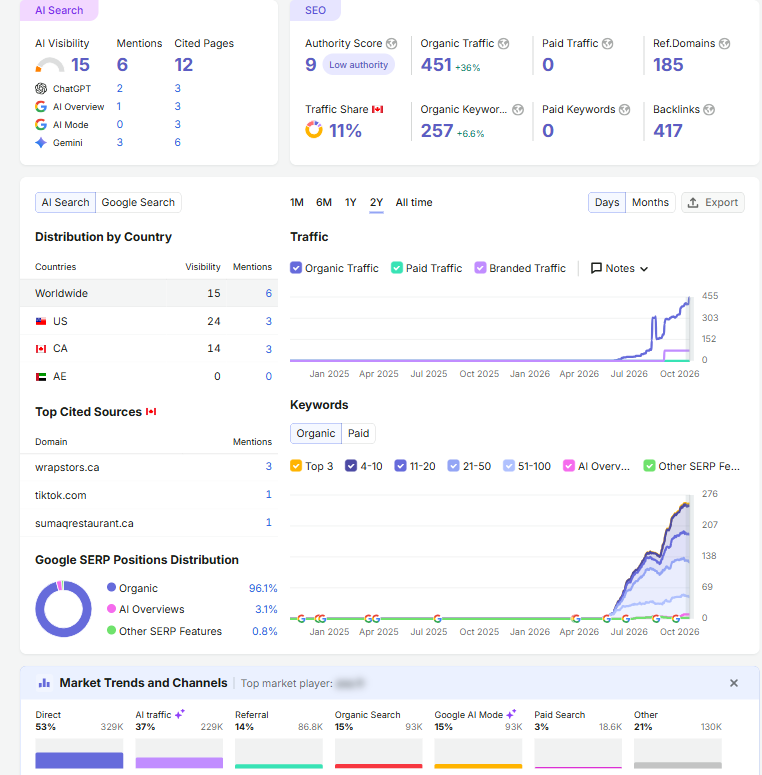The image size is (762, 775).
Task: Click the Notes speech bubble icon
Action: [596, 268]
